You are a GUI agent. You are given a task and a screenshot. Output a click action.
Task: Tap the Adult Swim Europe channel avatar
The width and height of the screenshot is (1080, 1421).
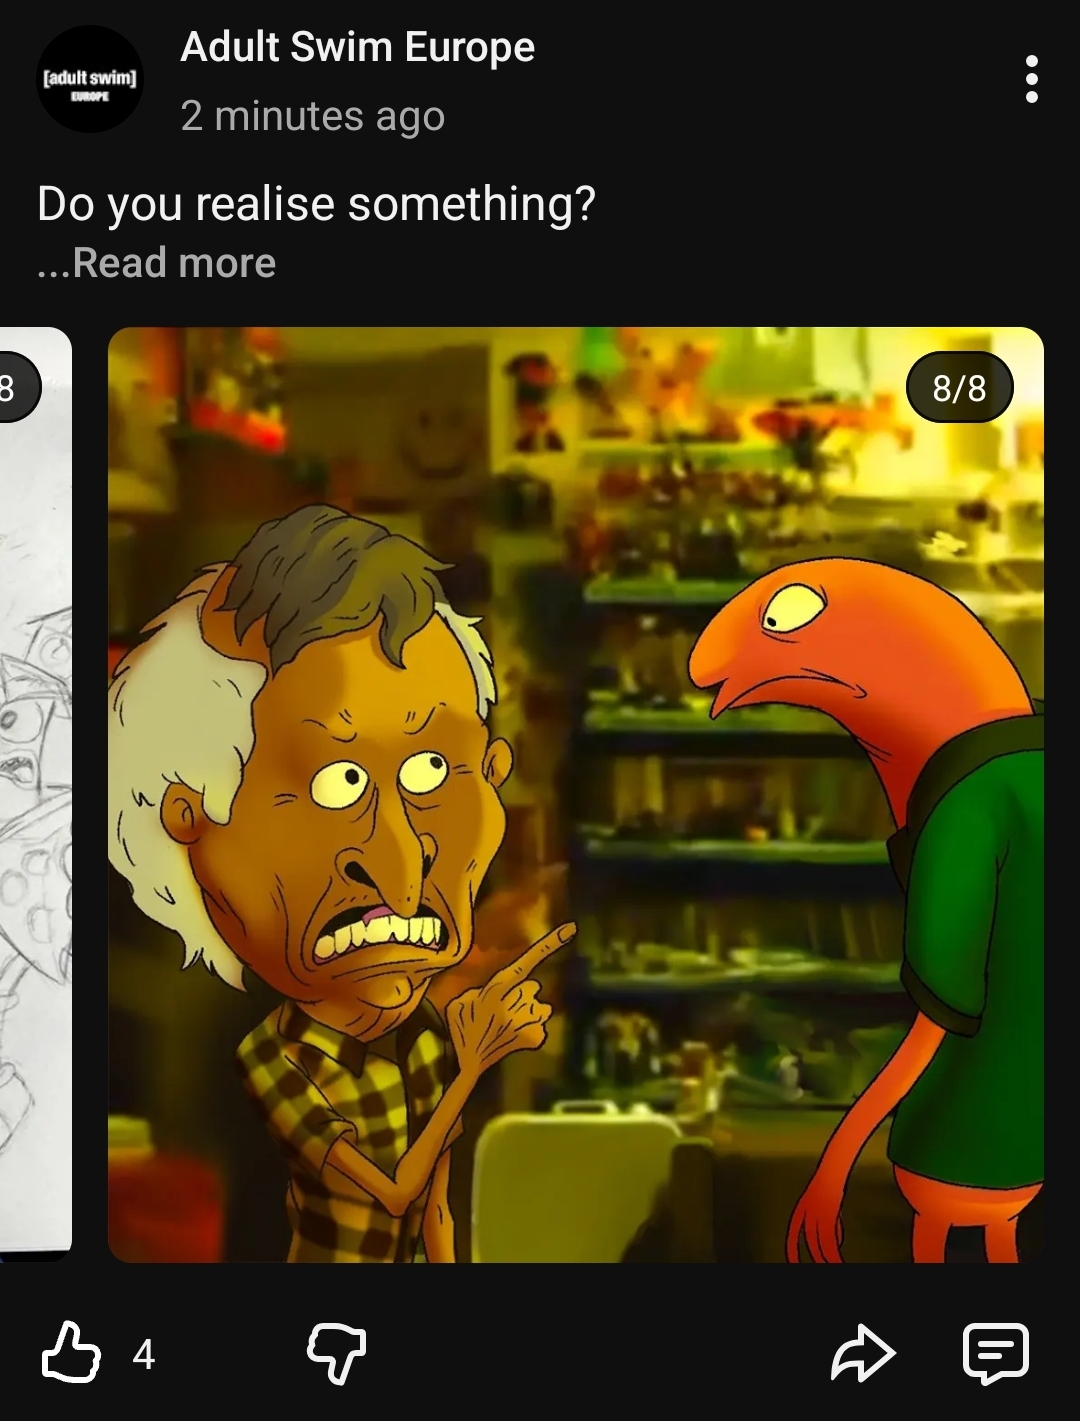[90, 79]
